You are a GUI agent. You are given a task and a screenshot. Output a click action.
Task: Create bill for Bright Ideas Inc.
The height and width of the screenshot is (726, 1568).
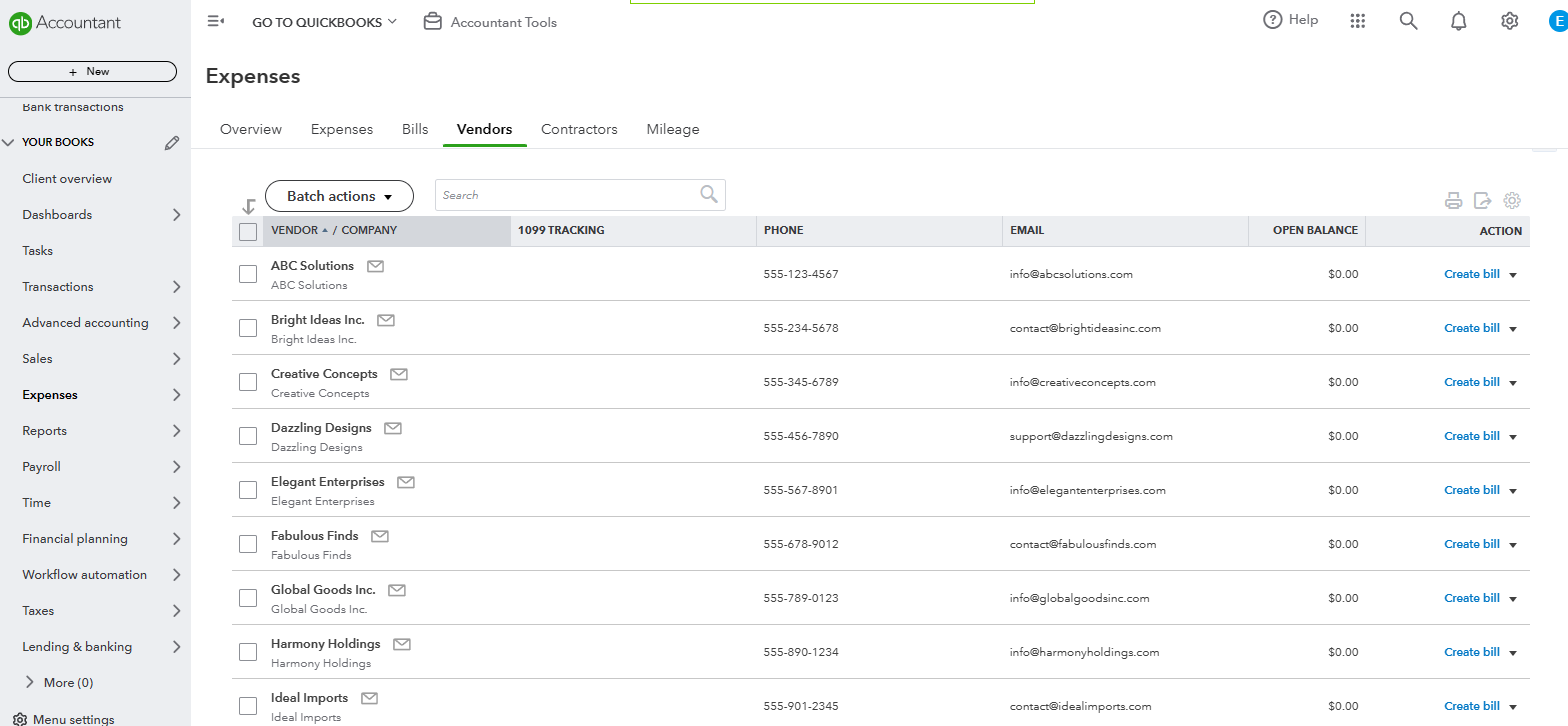tap(1472, 328)
